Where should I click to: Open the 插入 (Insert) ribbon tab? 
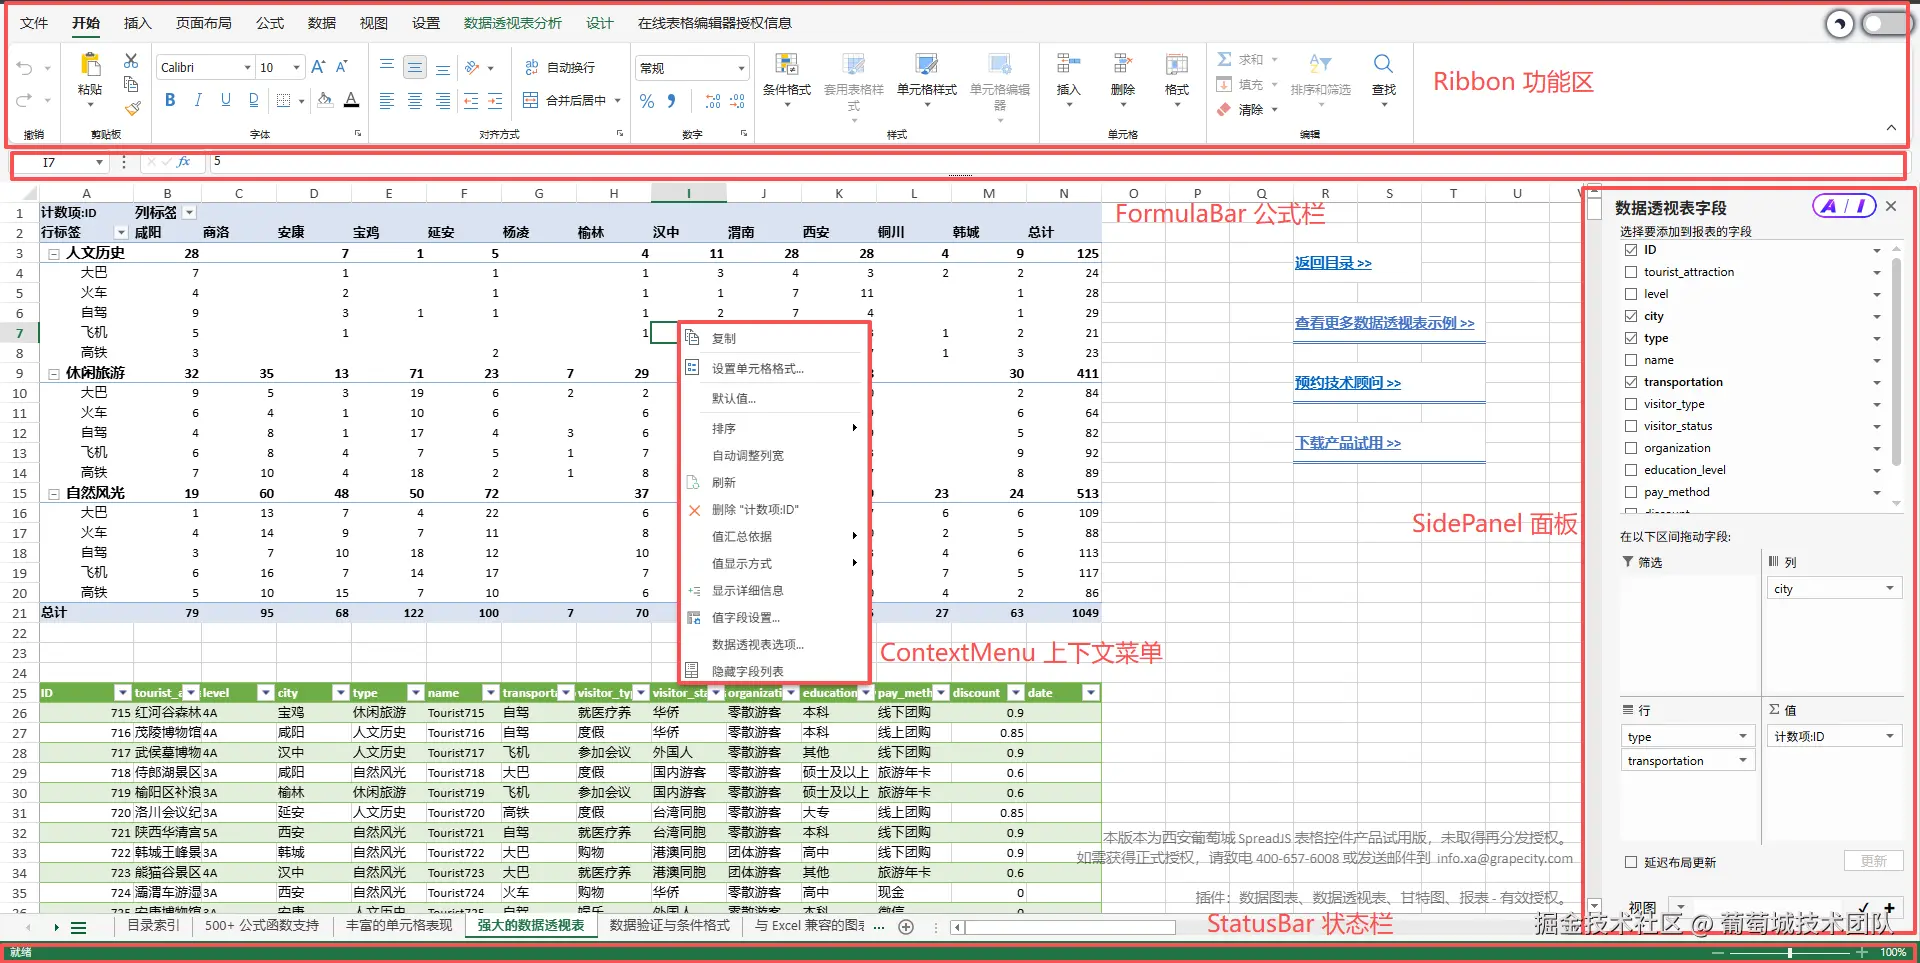coord(138,23)
